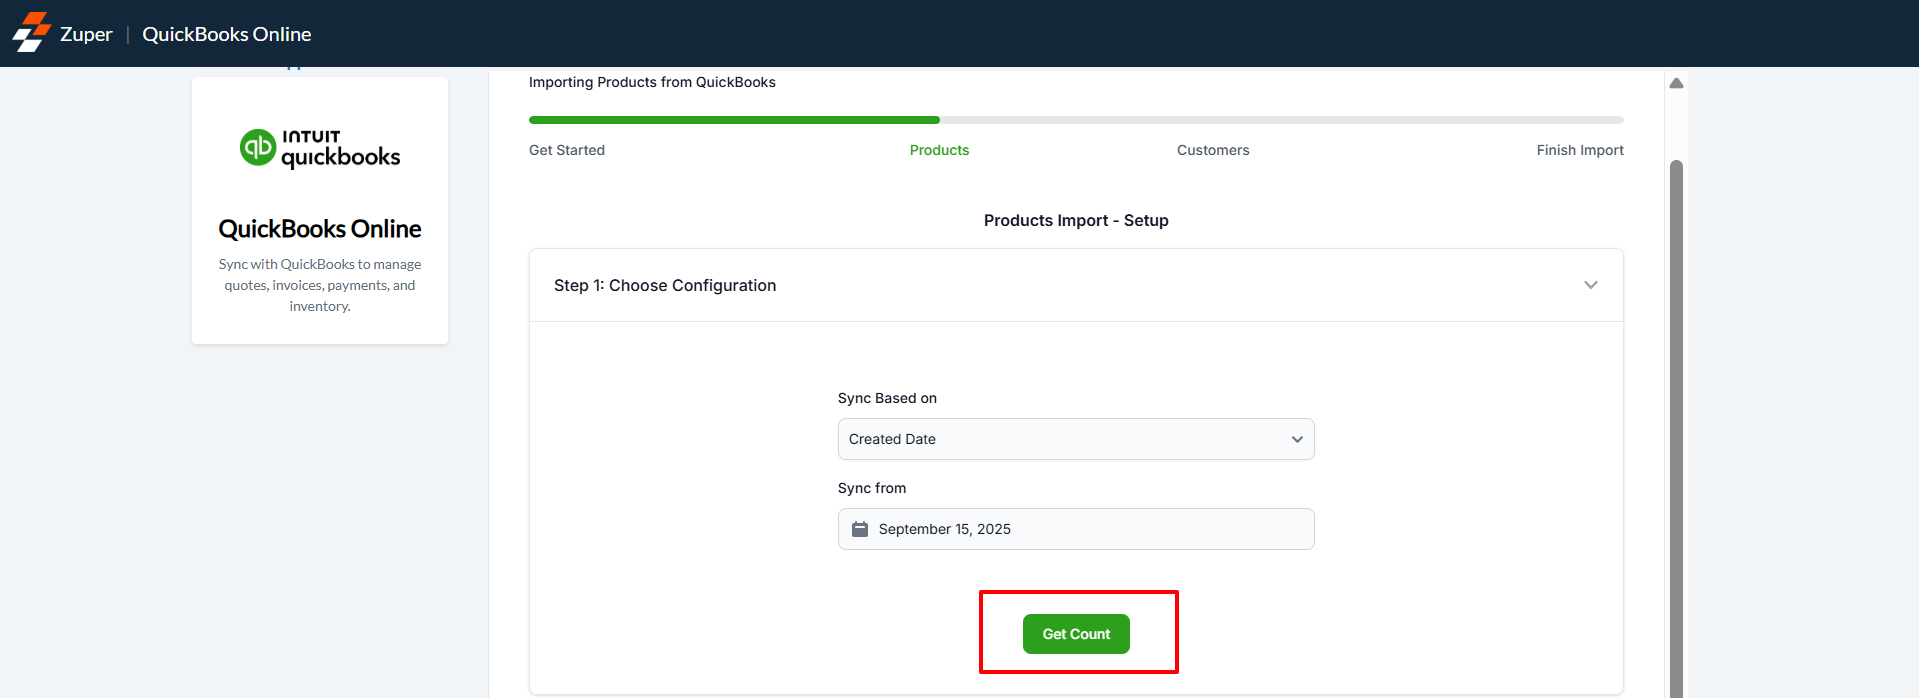1919x698 pixels.
Task: Click the Zuper brand name in header
Action: (x=86, y=34)
